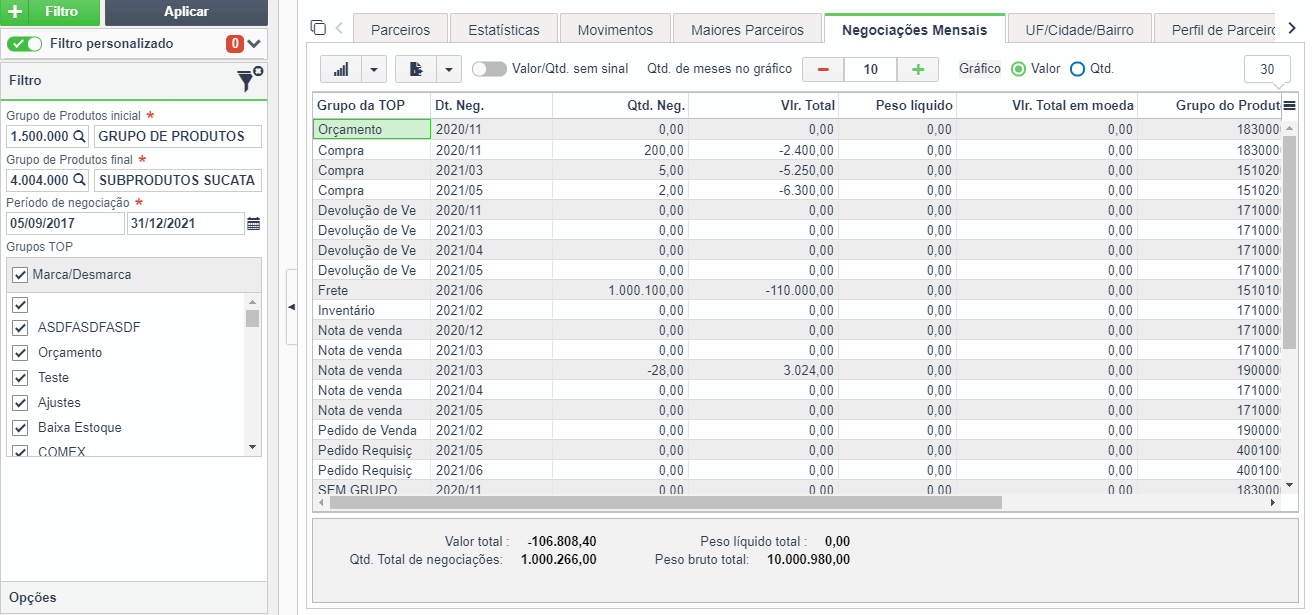
Task: Click the grid horizontal scrollbar thumb
Action: tap(665, 503)
